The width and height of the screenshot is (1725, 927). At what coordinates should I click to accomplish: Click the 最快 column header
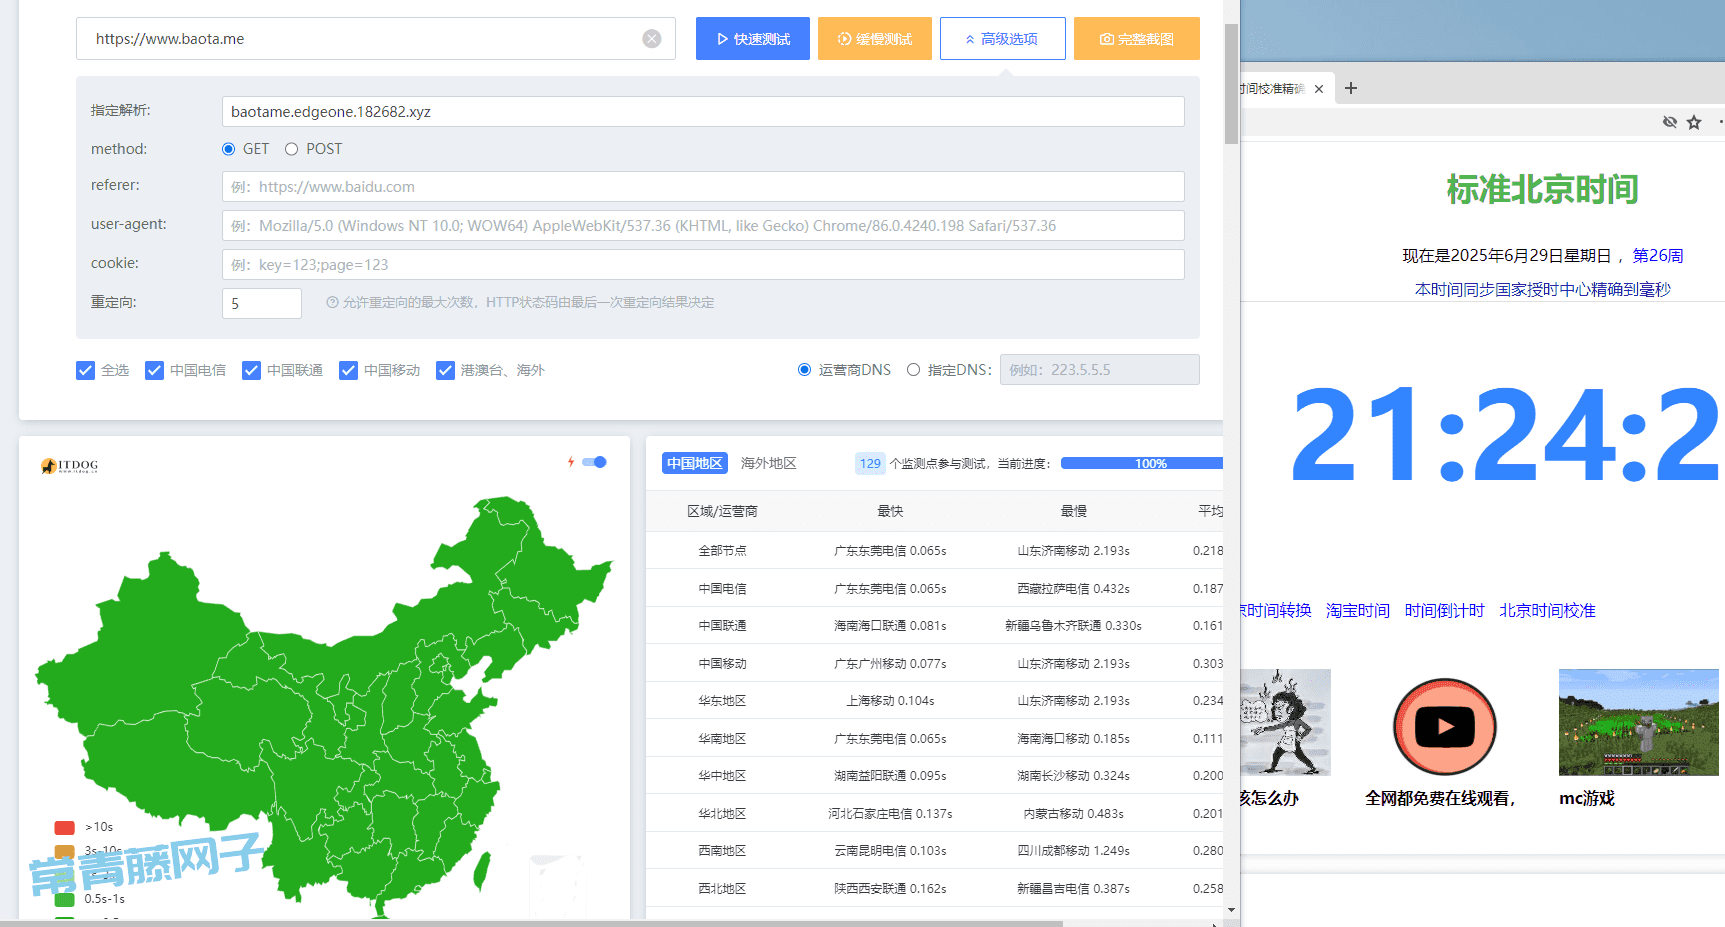pyautogui.click(x=890, y=511)
